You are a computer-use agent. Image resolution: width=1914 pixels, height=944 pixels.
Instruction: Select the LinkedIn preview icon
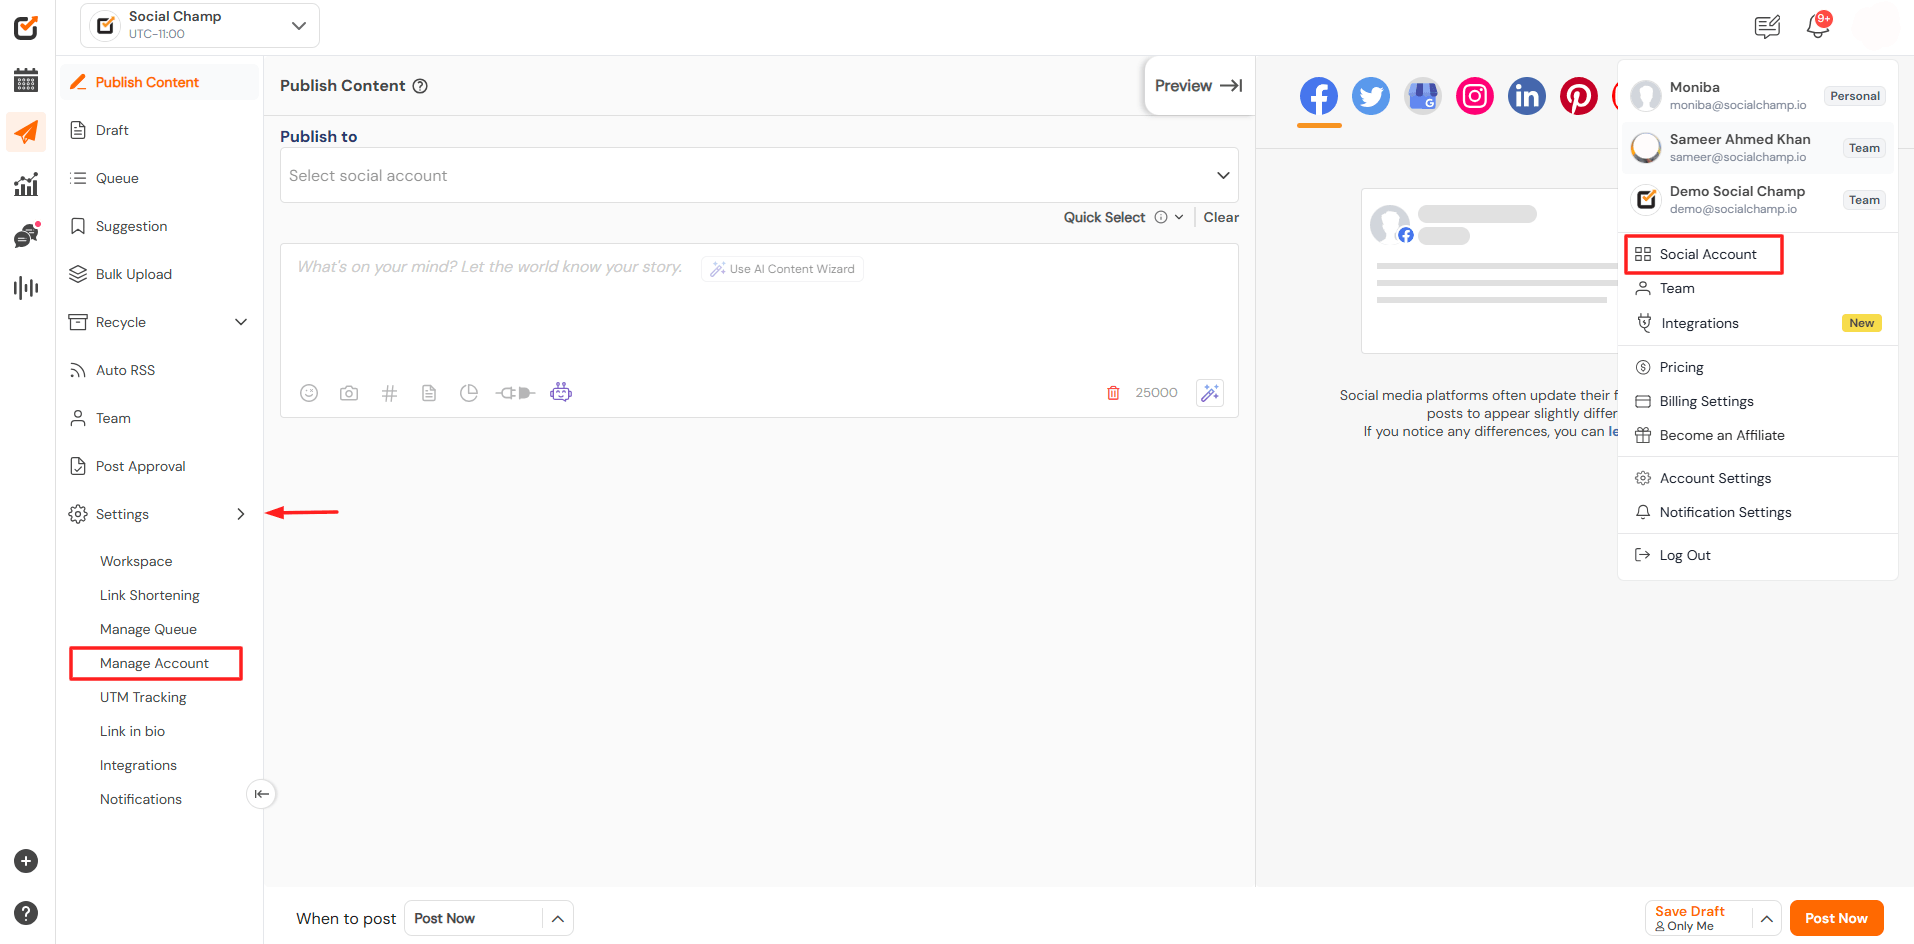coord(1527,97)
